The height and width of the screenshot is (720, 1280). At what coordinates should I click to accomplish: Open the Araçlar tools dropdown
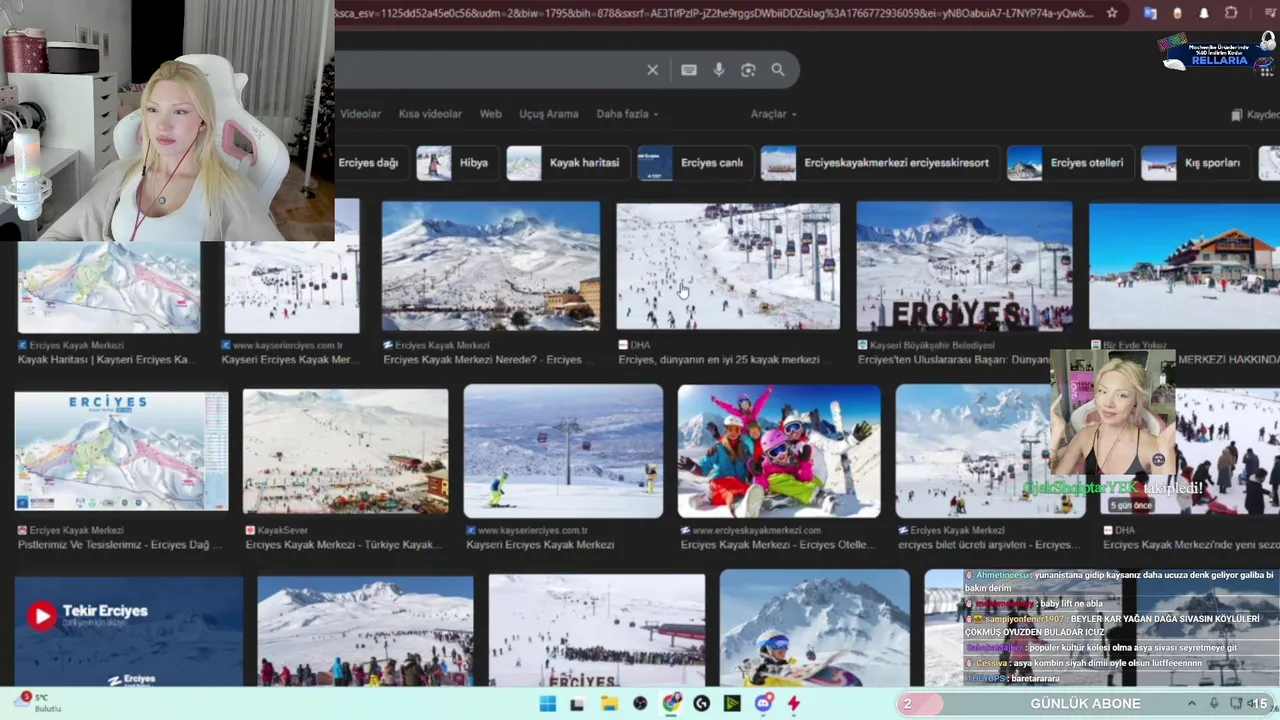pyautogui.click(x=773, y=114)
